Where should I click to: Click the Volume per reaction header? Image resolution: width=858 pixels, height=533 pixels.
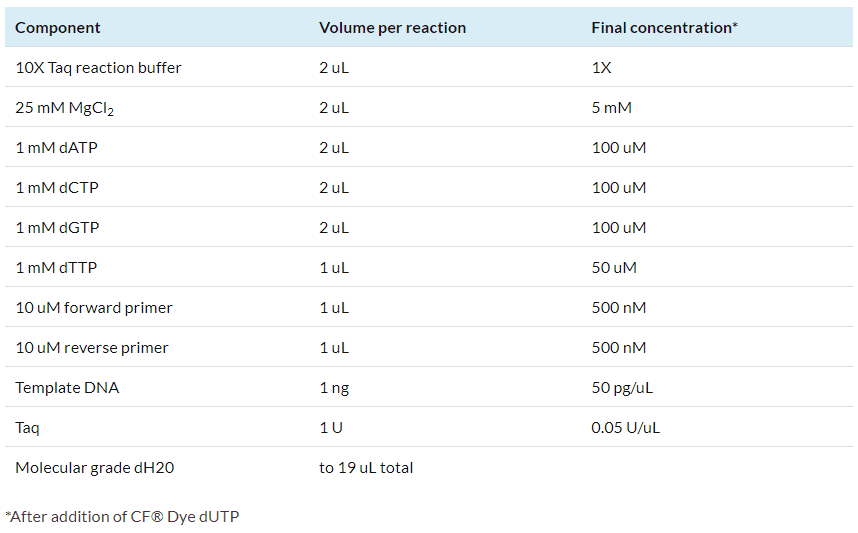(x=392, y=28)
